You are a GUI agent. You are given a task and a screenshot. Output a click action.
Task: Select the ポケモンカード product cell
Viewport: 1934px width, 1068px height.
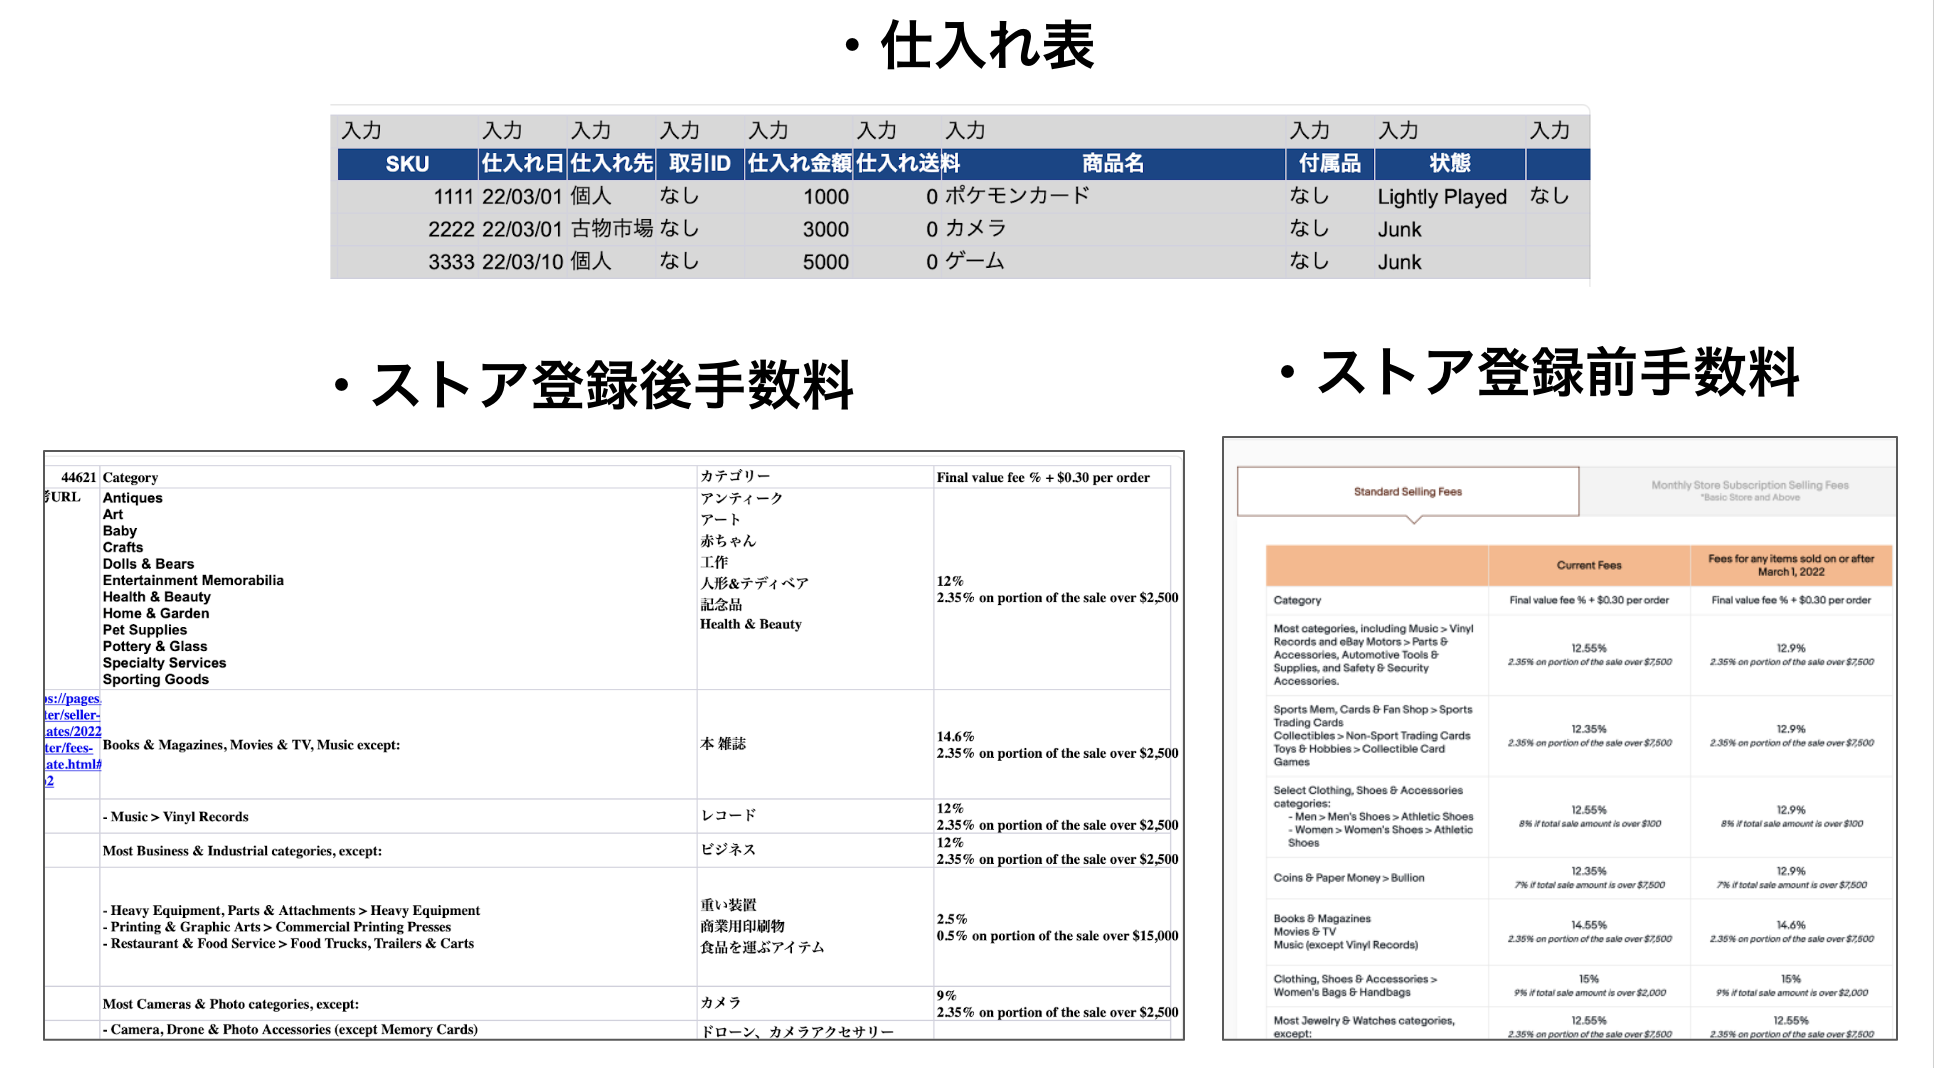[x=1112, y=197]
